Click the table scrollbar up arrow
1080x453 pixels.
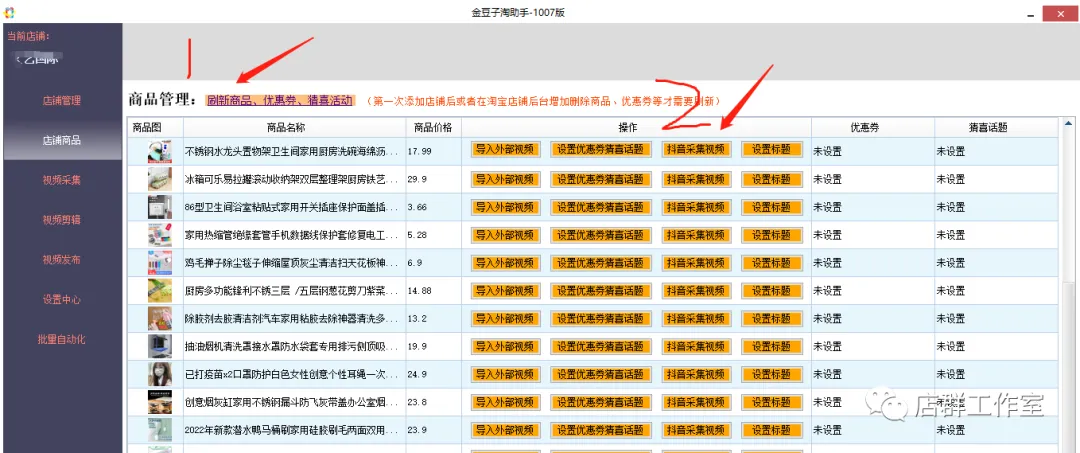click(1068, 124)
